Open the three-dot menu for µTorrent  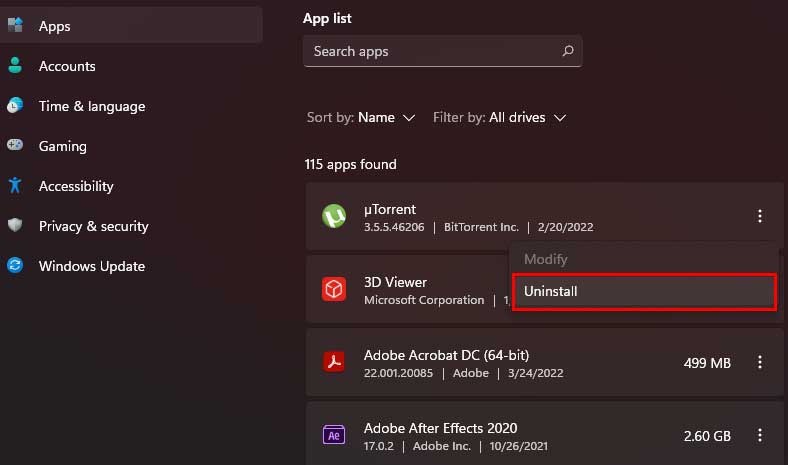coord(760,216)
